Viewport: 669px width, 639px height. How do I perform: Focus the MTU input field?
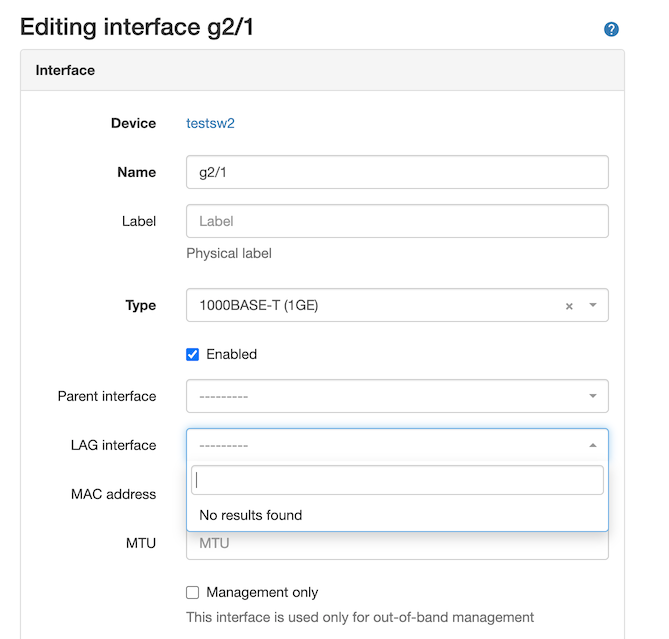pyautogui.click(x=397, y=544)
